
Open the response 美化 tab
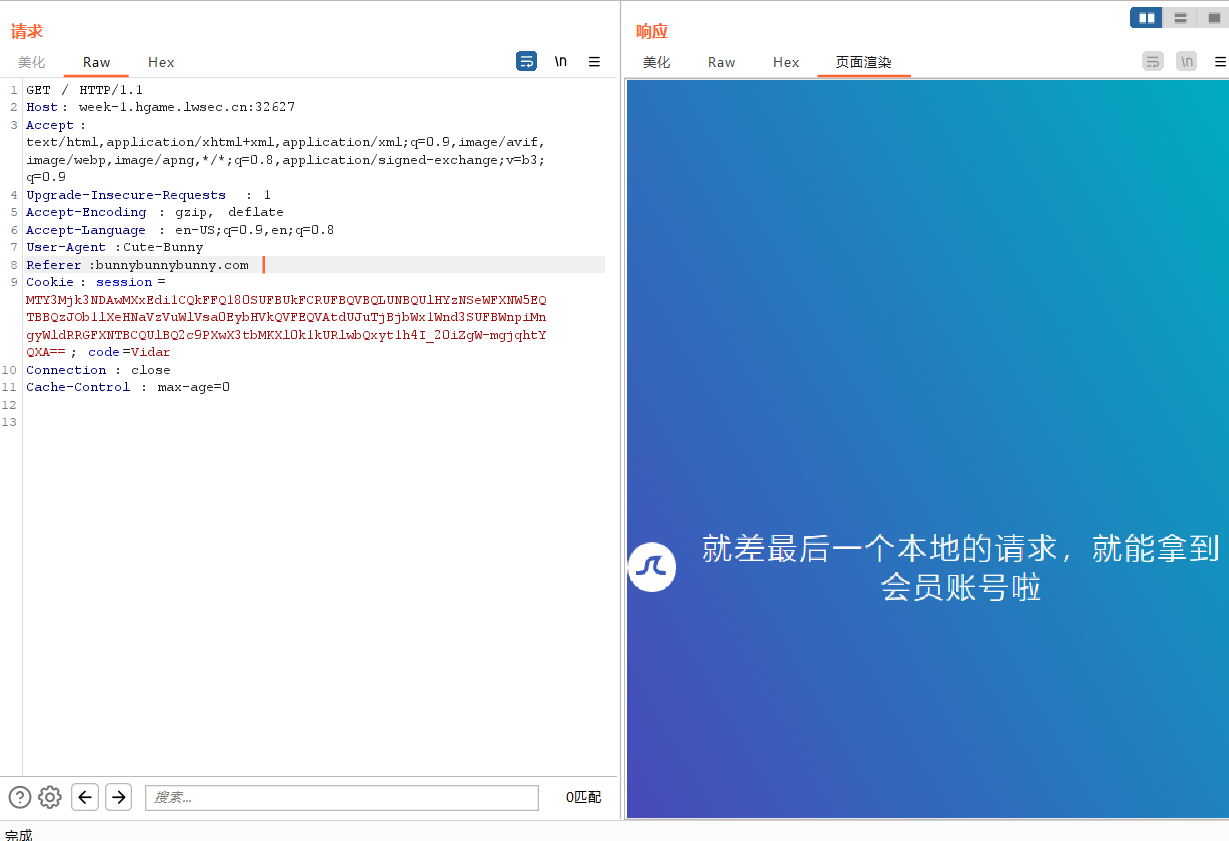656,62
